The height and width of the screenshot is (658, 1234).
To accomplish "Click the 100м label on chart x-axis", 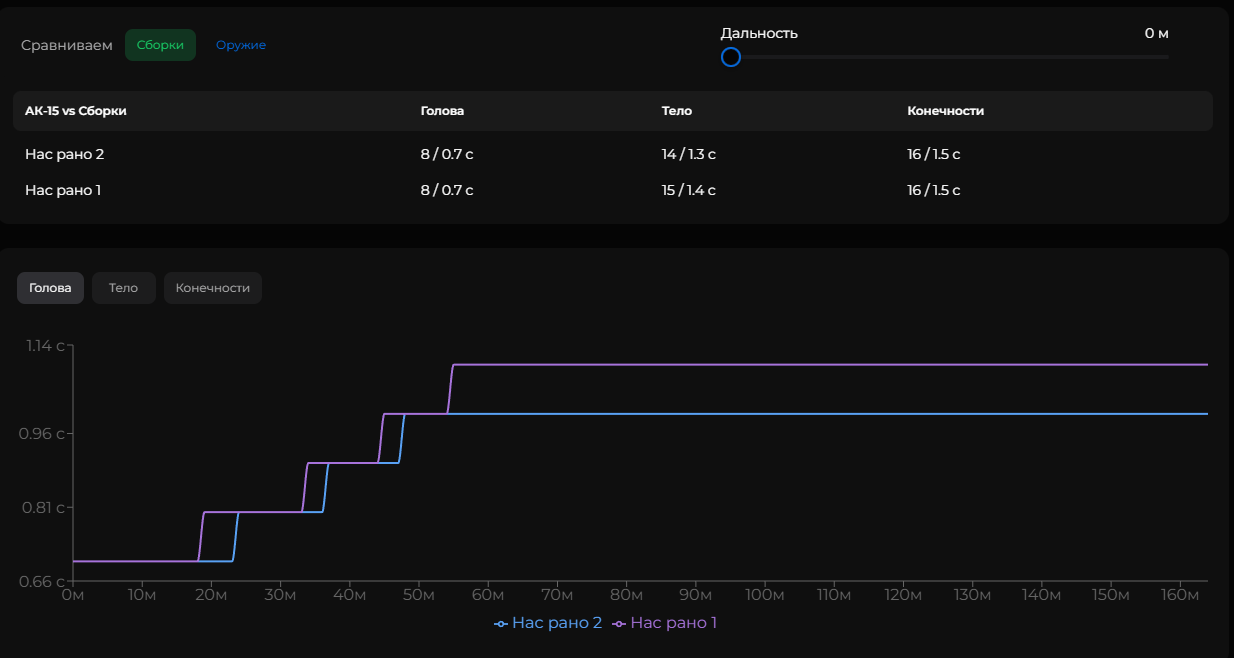I will [x=765, y=595].
